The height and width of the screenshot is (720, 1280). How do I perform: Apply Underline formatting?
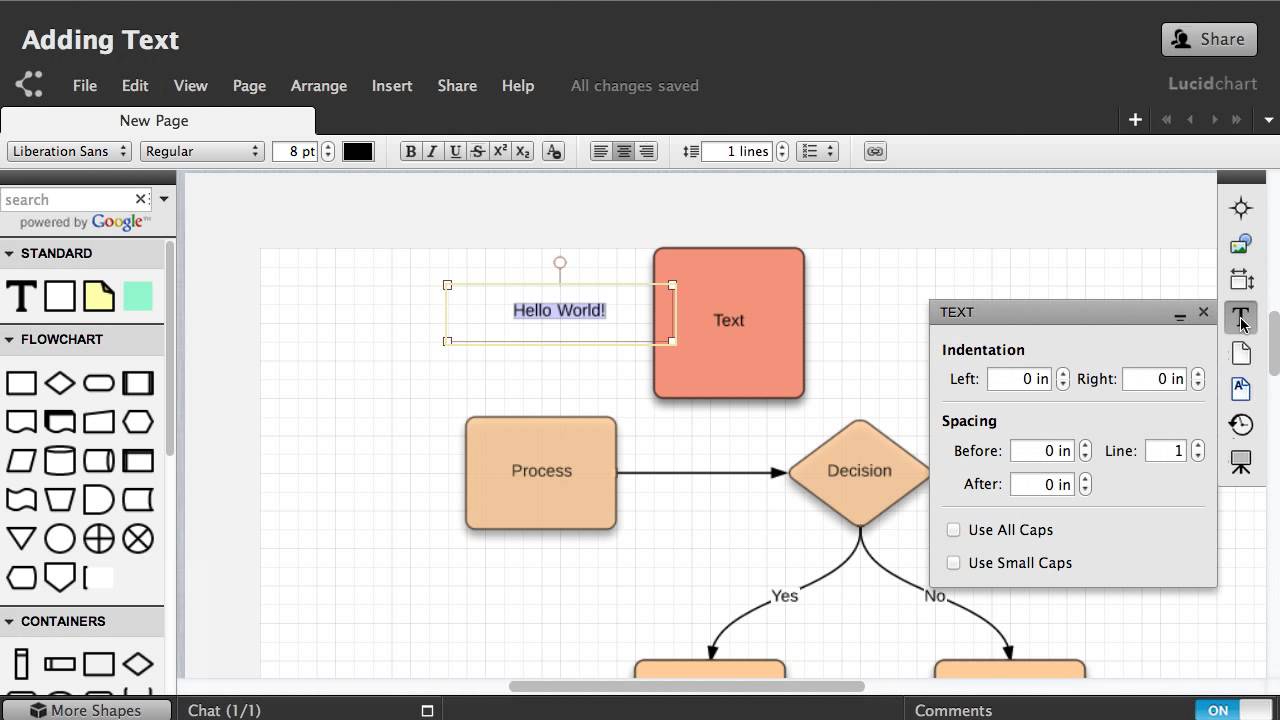coord(455,152)
